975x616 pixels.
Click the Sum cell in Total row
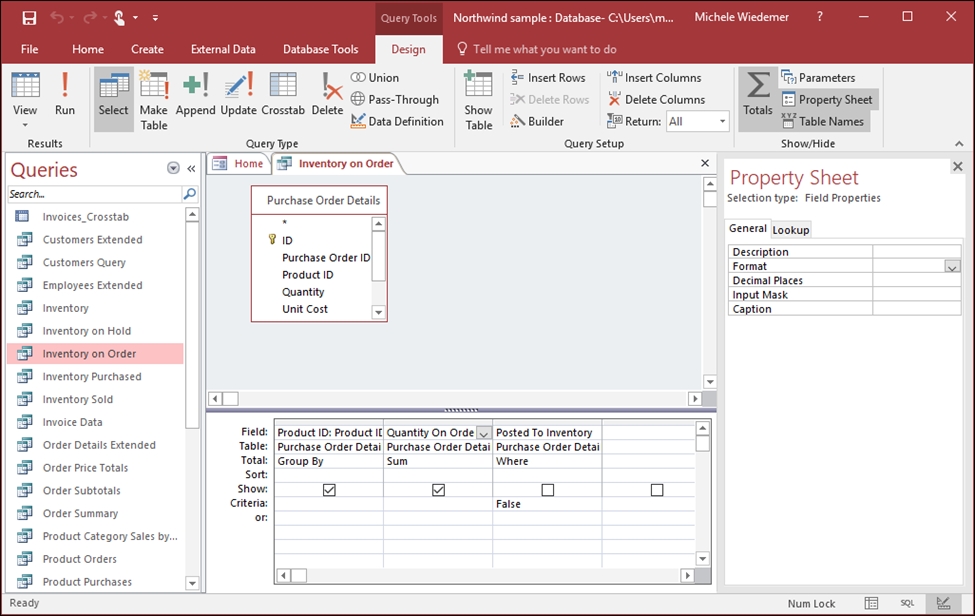click(438, 461)
